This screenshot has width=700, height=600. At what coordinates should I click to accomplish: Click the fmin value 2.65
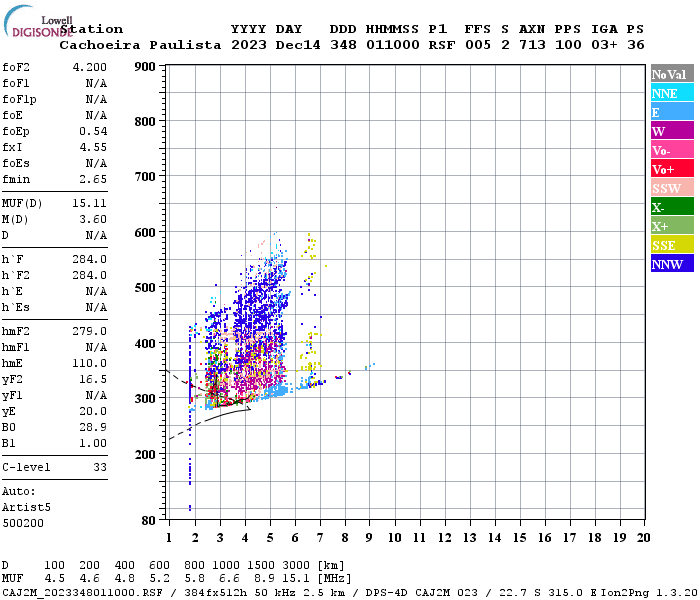(x=93, y=179)
